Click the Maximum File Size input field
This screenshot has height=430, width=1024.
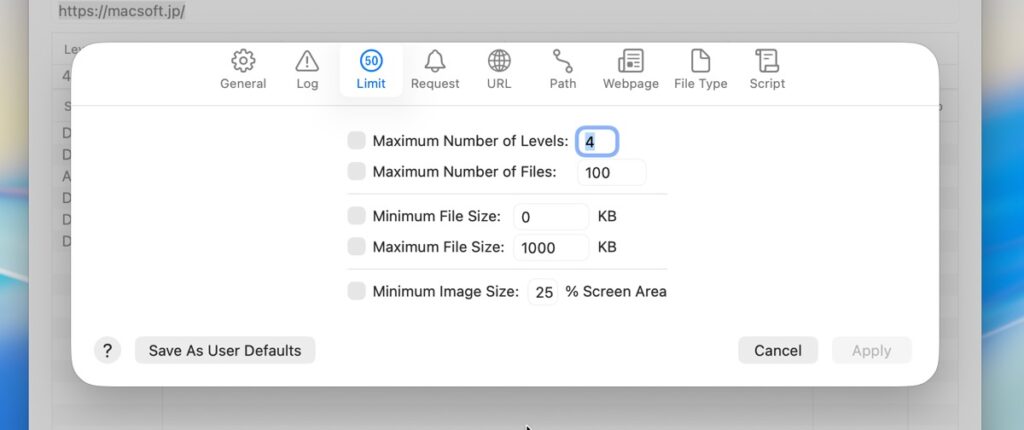point(551,248)
